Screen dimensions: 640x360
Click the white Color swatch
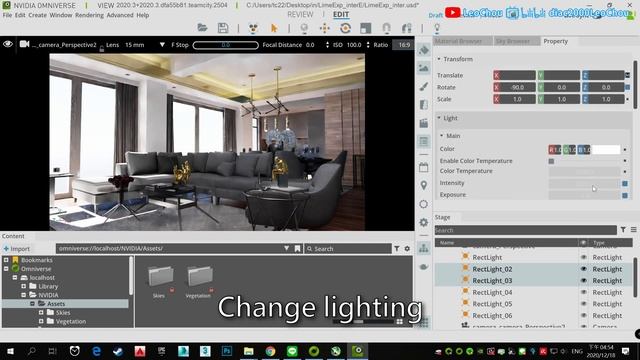coord(606,149)
